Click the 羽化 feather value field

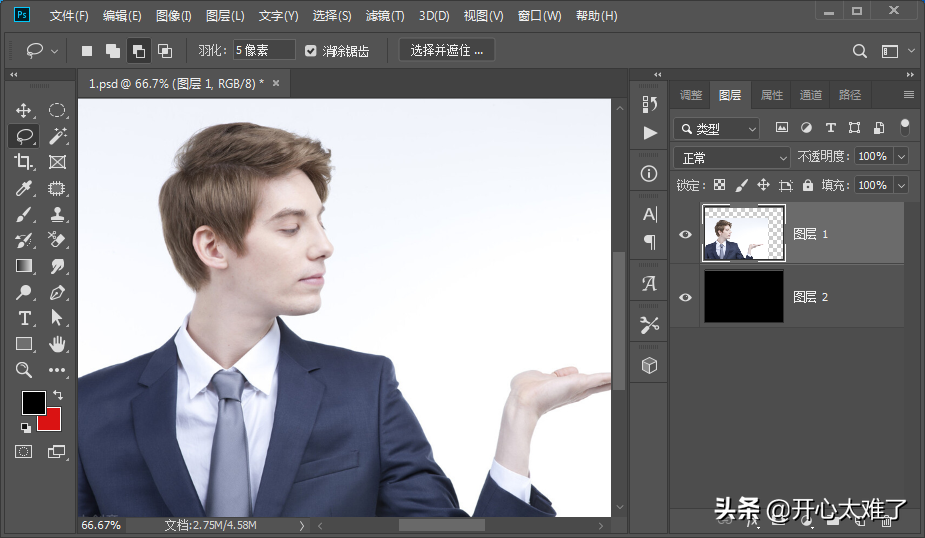264,50
